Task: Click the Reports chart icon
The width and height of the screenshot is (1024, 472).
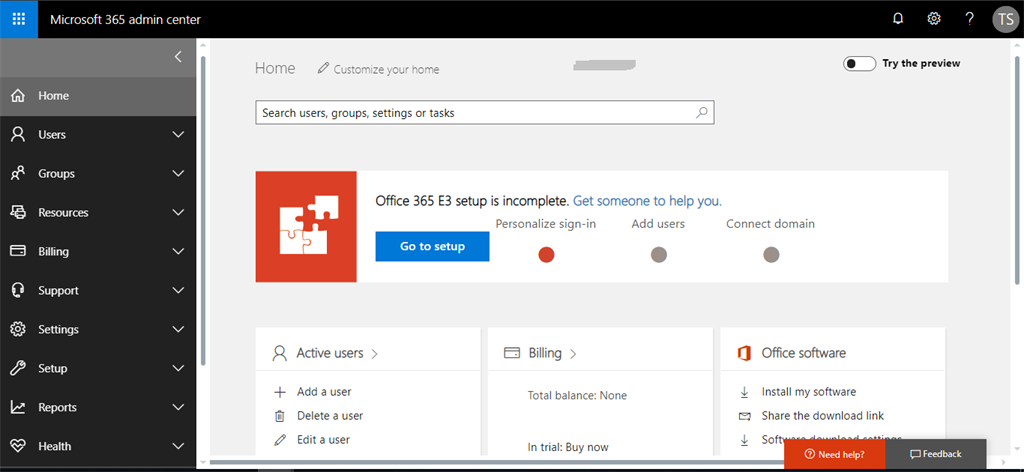Action: pyautogui.click(x=18, y=407)
